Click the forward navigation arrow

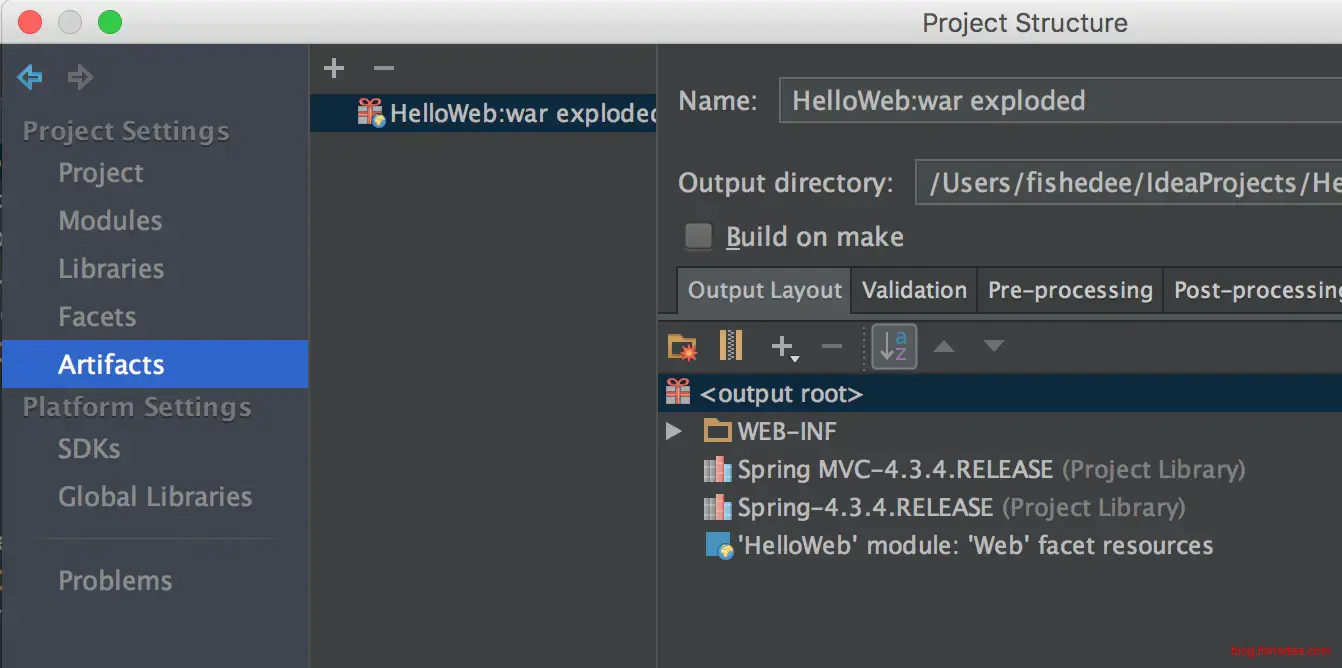[x=80, y=77]
